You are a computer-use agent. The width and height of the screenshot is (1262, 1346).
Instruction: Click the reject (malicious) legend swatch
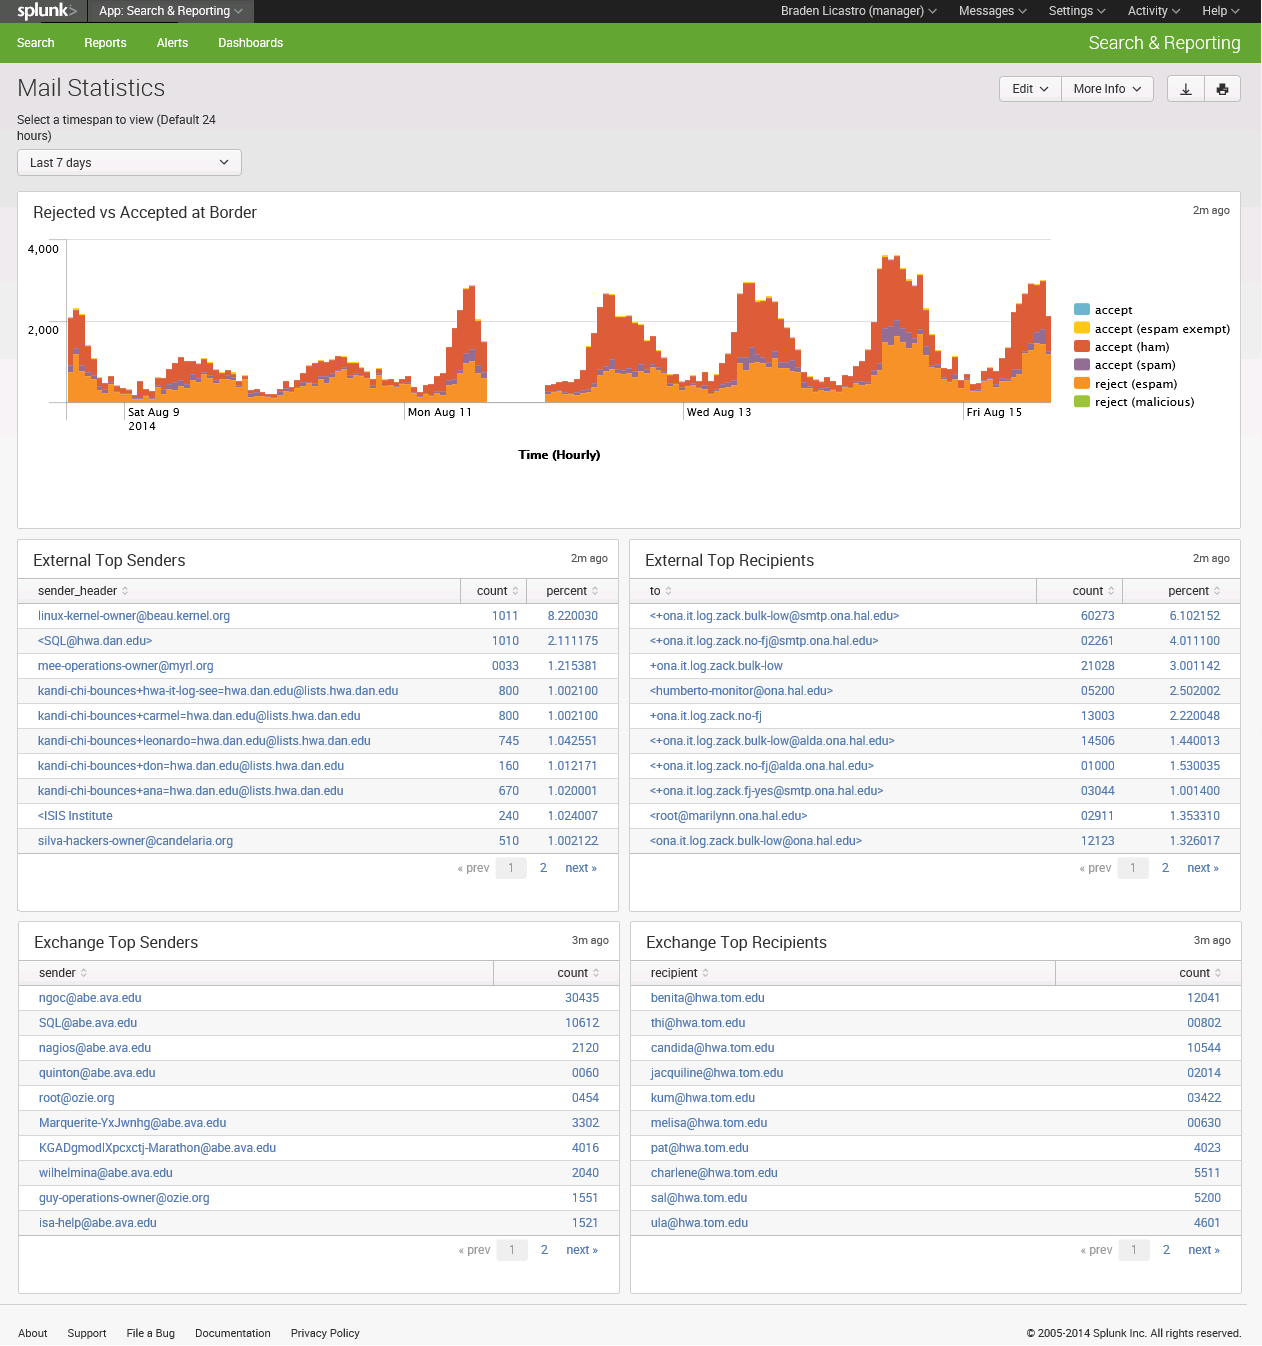(x=1082, y=402)
